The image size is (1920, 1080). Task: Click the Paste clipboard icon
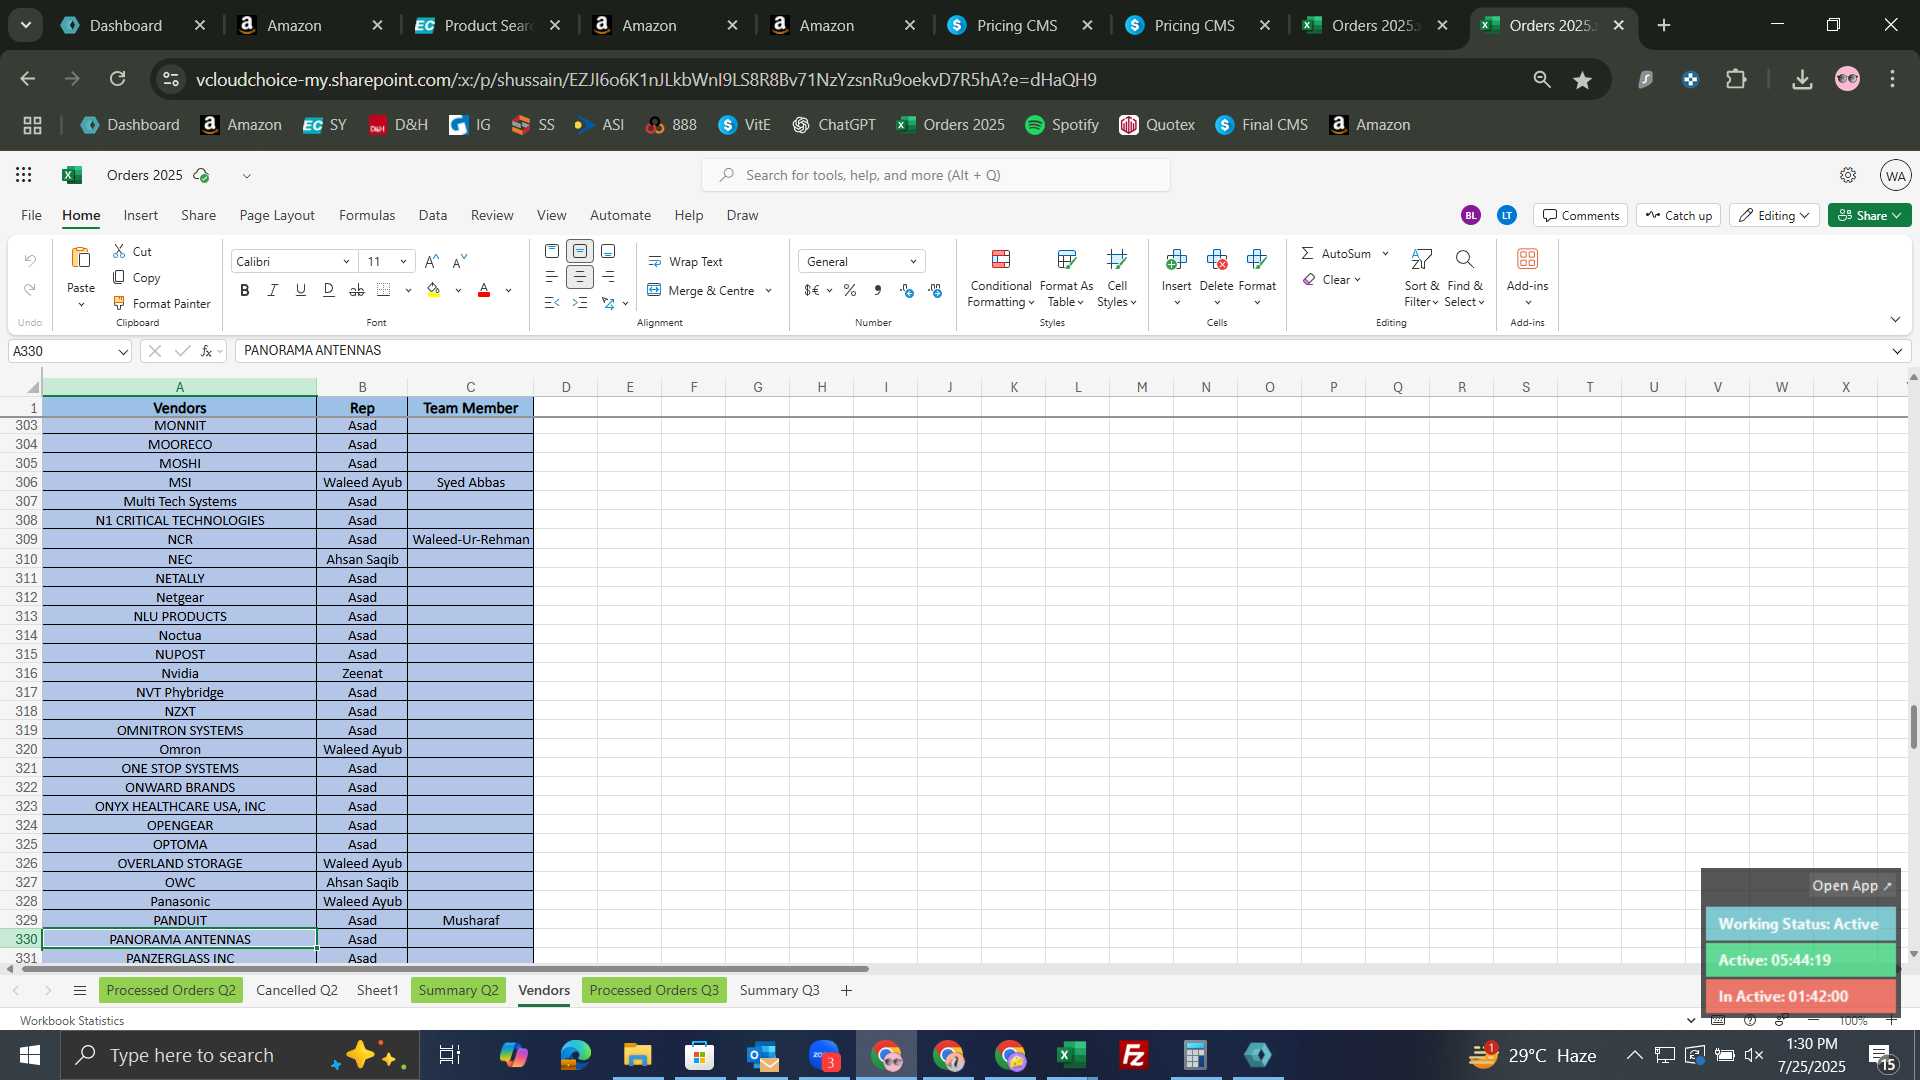pyautogui.click(x=81, y=259)
